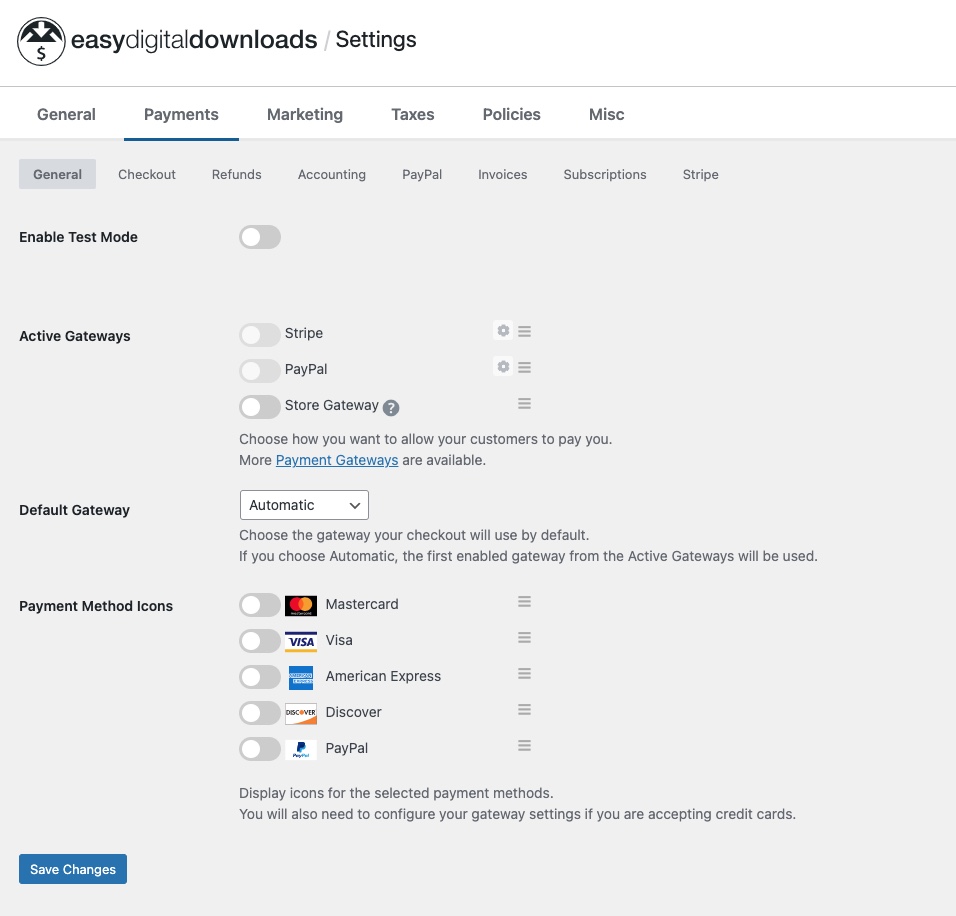956x916 pixels.
Task: Select the Payments main tab
Action: tap(181, 114)
